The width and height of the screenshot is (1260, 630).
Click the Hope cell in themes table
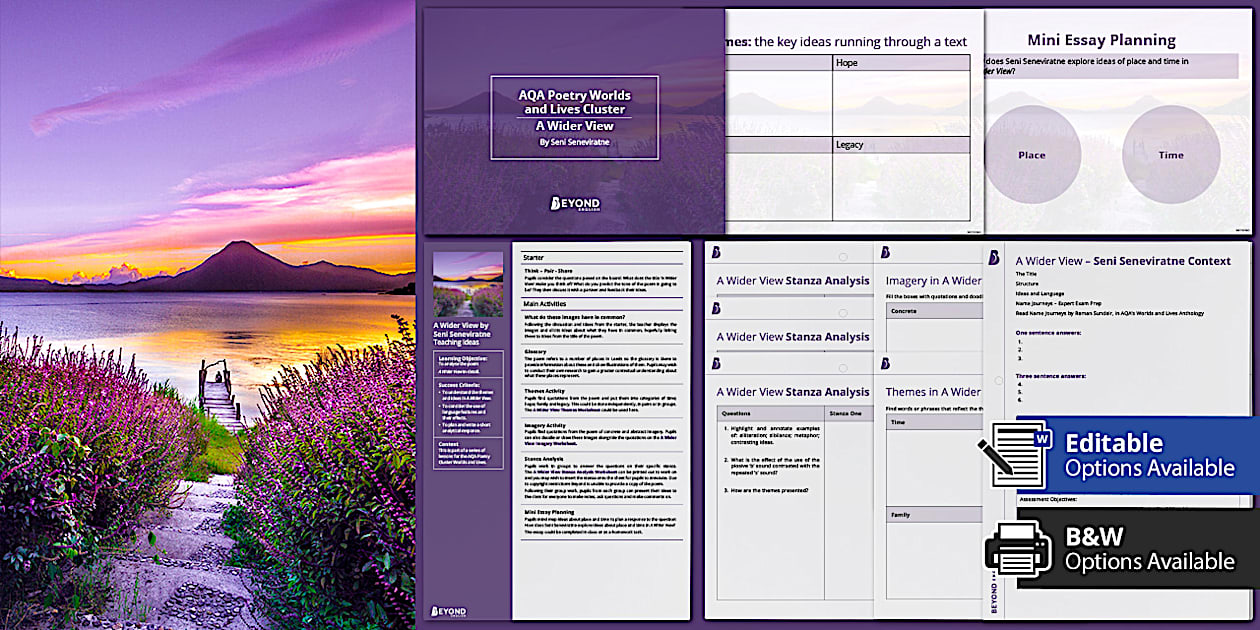tap(900, 63)
